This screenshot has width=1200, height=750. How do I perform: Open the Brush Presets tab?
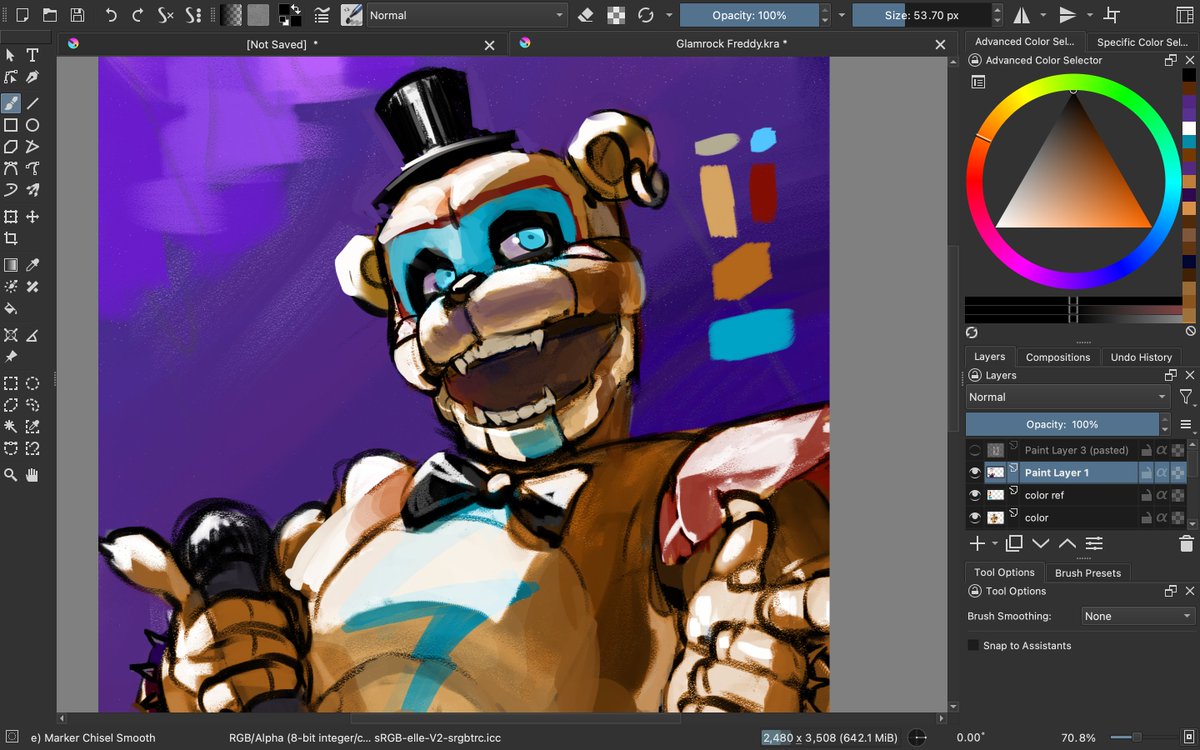coord(1088,572)
